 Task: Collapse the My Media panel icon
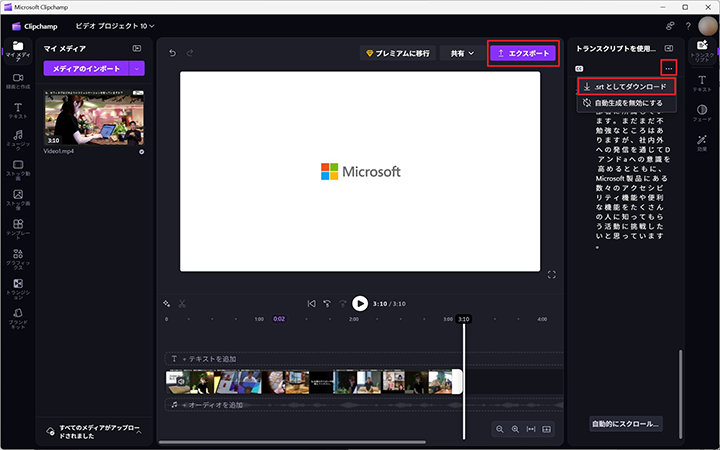(x=137, y=48)
